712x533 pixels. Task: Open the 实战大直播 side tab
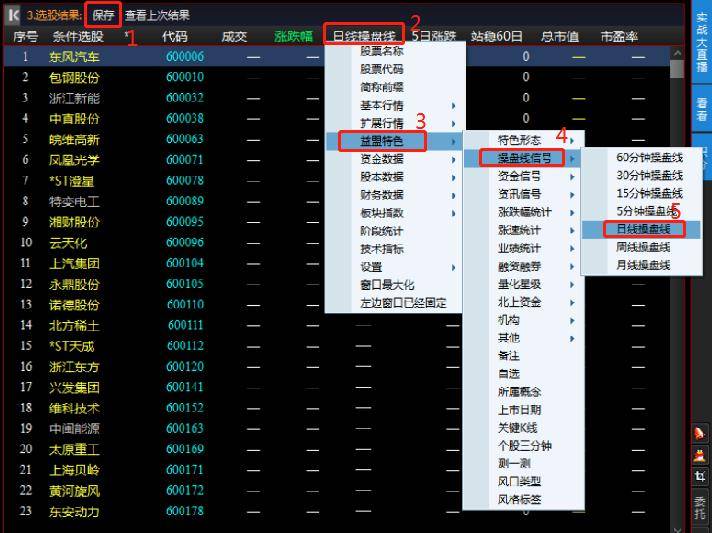[x=702, y=42]
